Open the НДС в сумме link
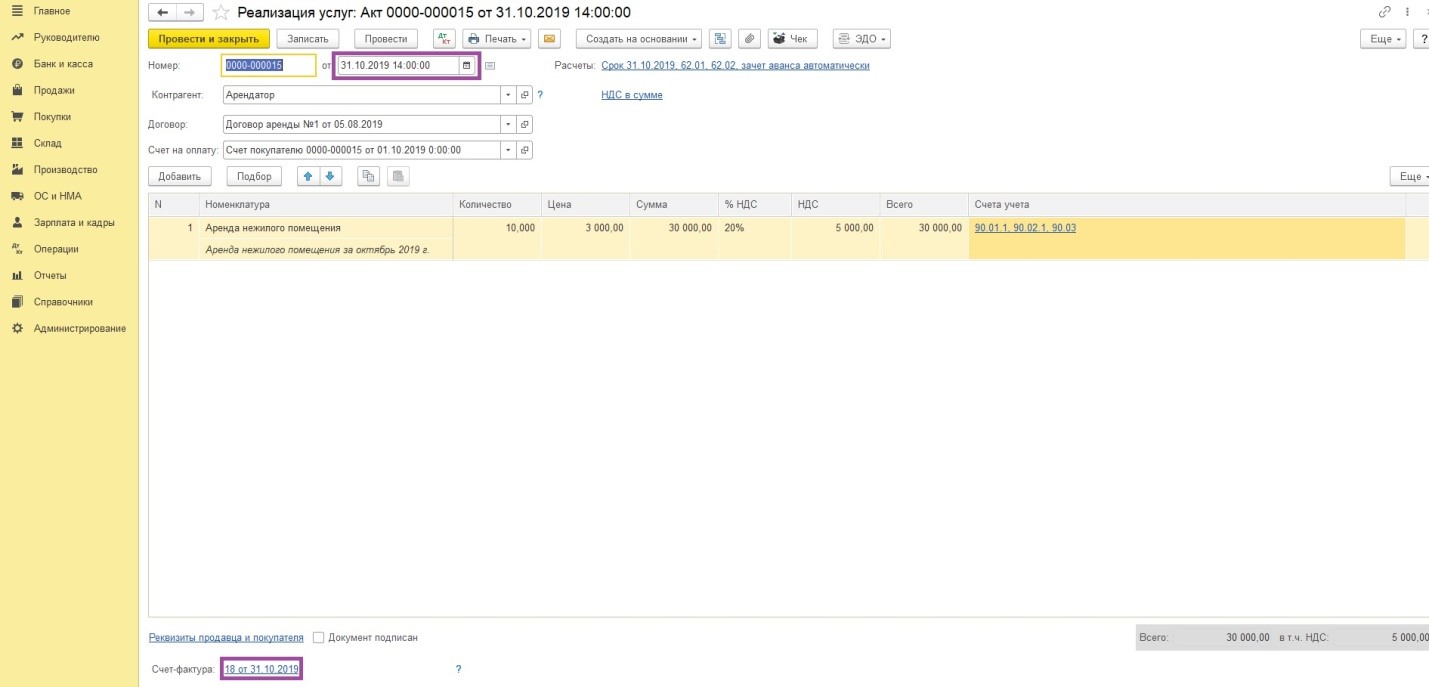Screen dimensions: 1429x687 pos(631,95)
